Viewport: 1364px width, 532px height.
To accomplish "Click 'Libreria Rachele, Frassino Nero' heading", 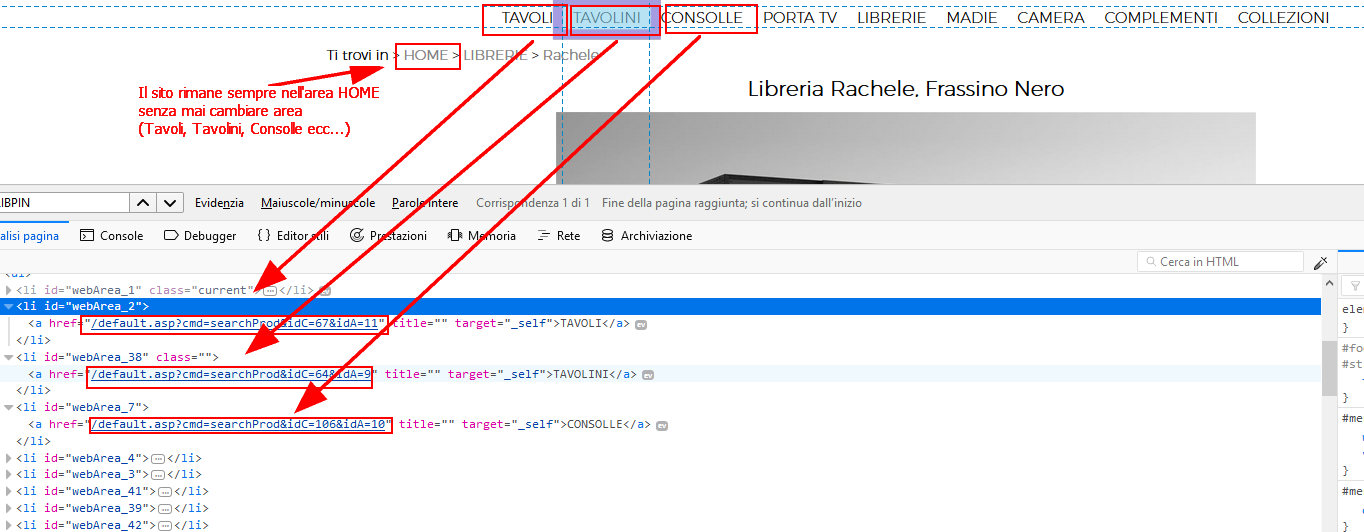I will 905,89.
